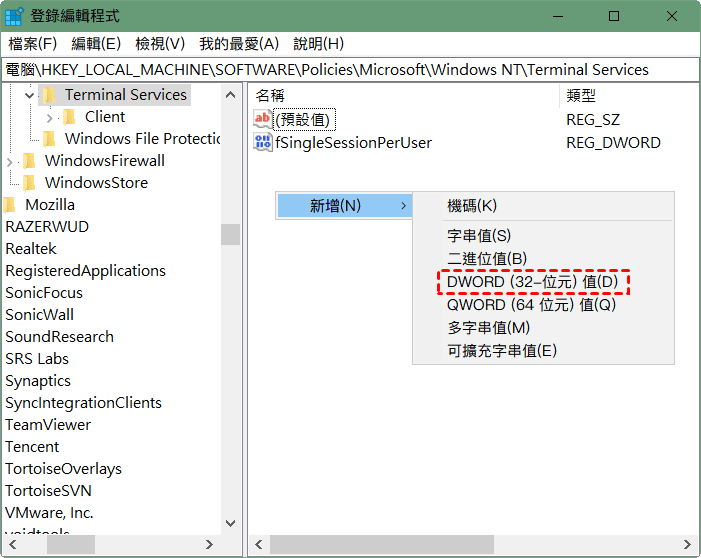The height and width of the screenshot is (558, 701).
Task: Select the Synaptics key
Action: click(x=38, y=381)
